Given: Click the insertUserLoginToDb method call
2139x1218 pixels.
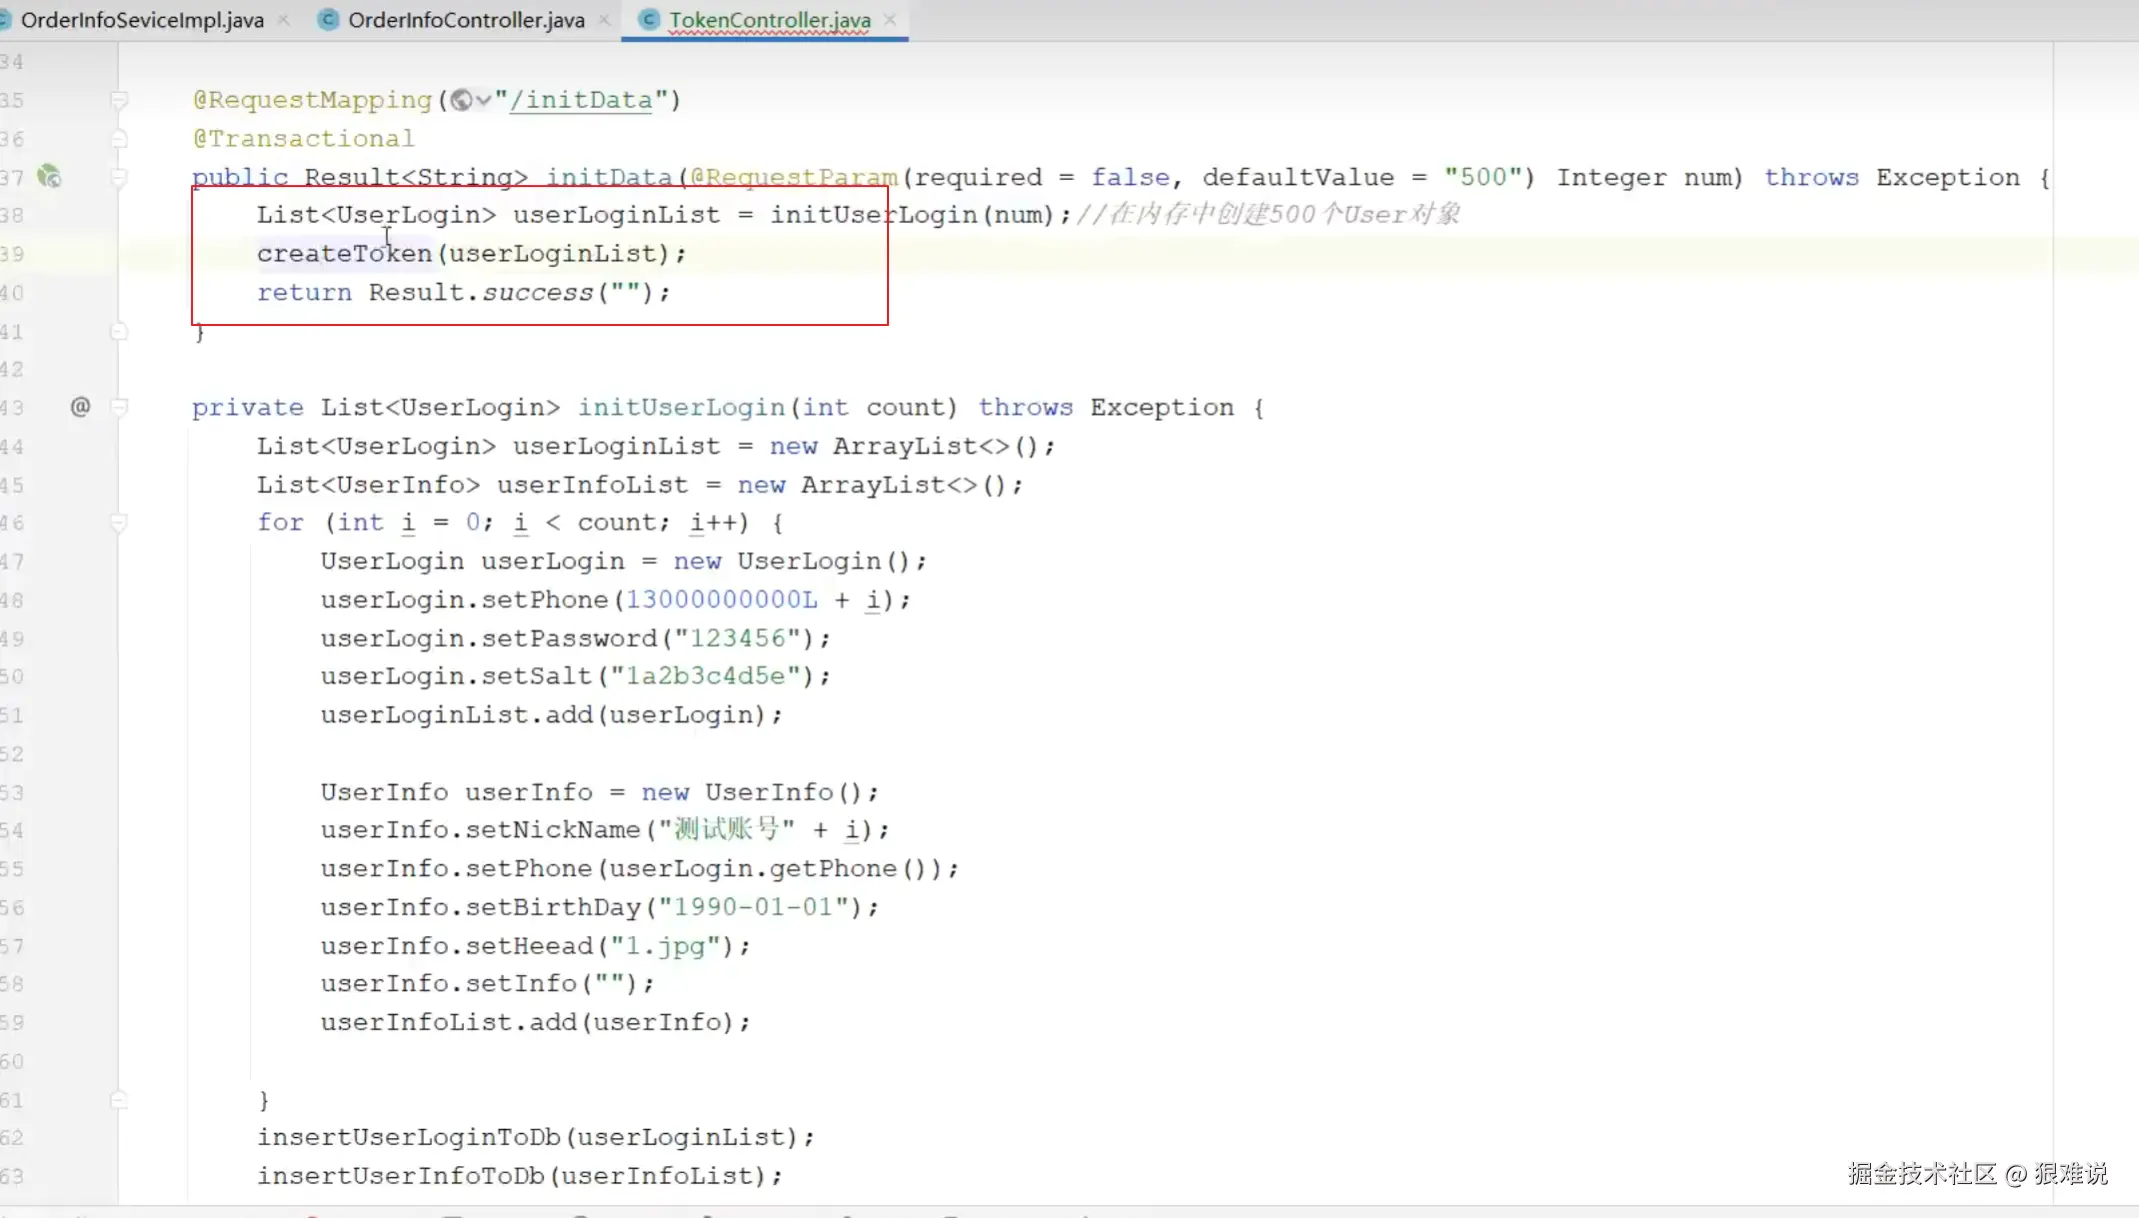Looking at the screenshot, I should [x=408, y=1137].
